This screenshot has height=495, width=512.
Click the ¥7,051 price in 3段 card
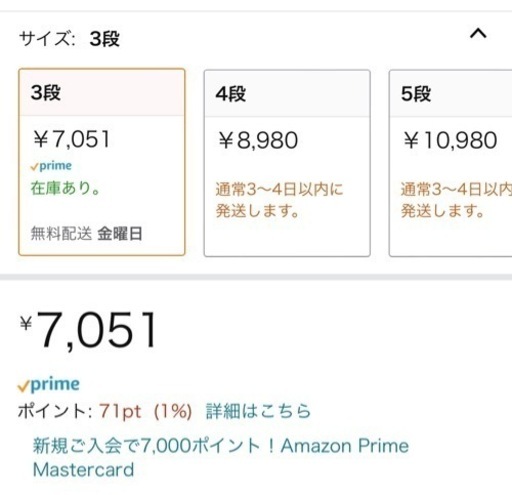(x=71, y=139)
